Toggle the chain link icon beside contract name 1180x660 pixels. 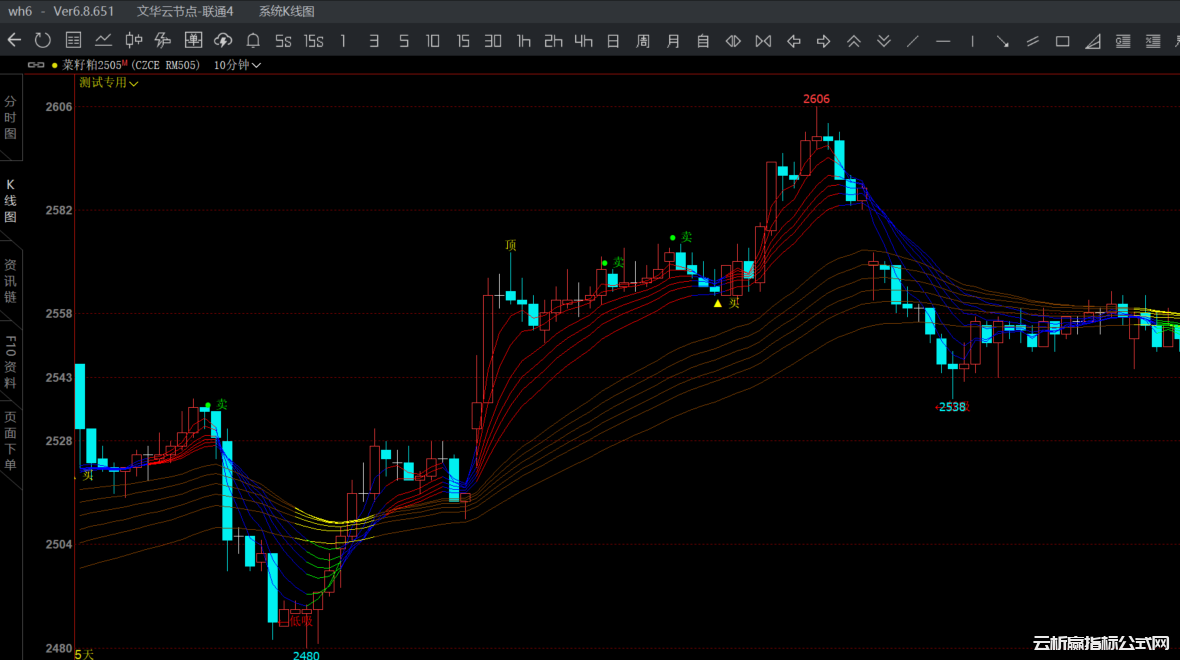tap(36, 65)
